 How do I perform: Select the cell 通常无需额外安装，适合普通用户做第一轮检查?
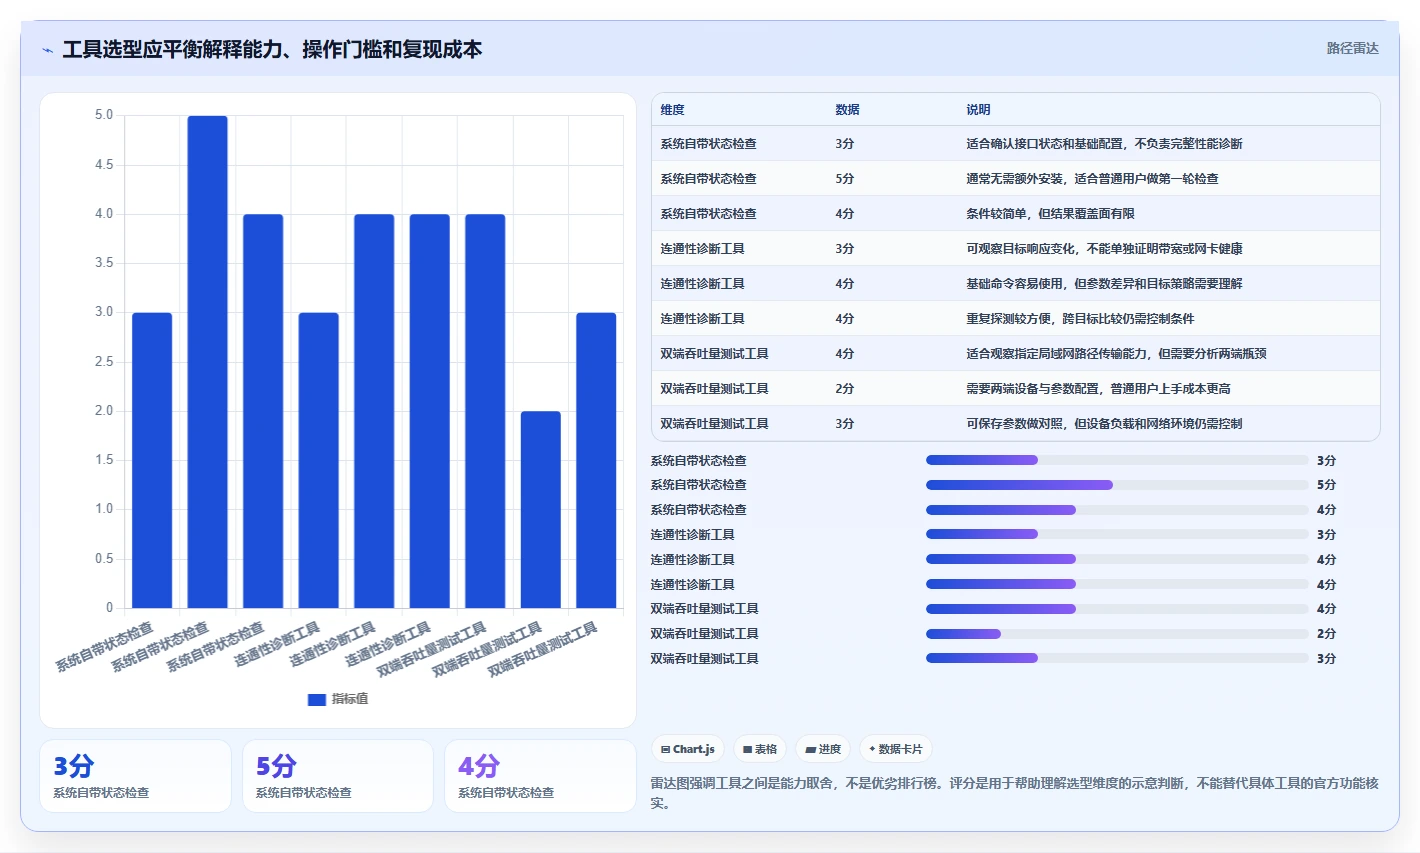[1092, 179]
